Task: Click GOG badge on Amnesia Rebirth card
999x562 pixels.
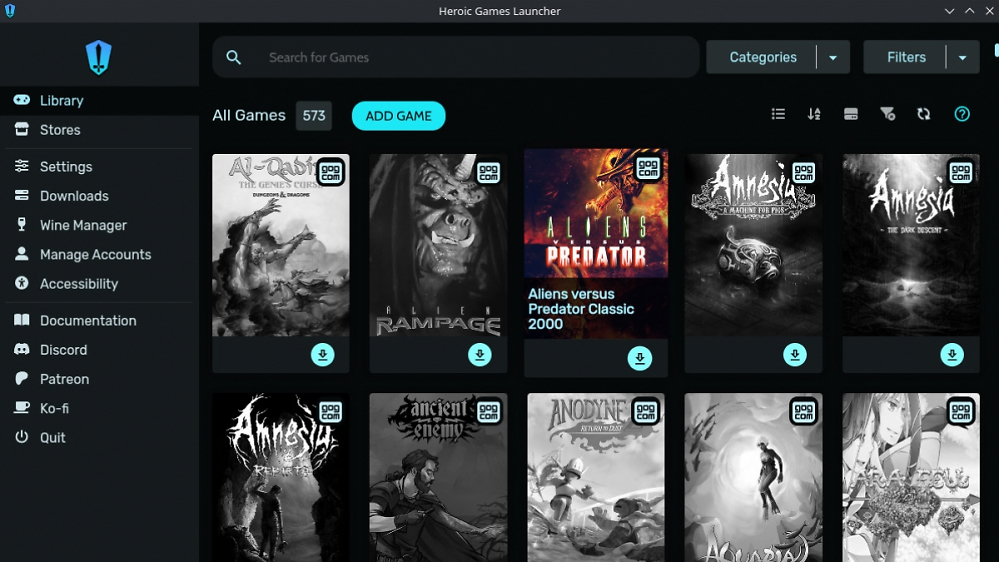Action: pyautogui.click(x=330, y=412)
